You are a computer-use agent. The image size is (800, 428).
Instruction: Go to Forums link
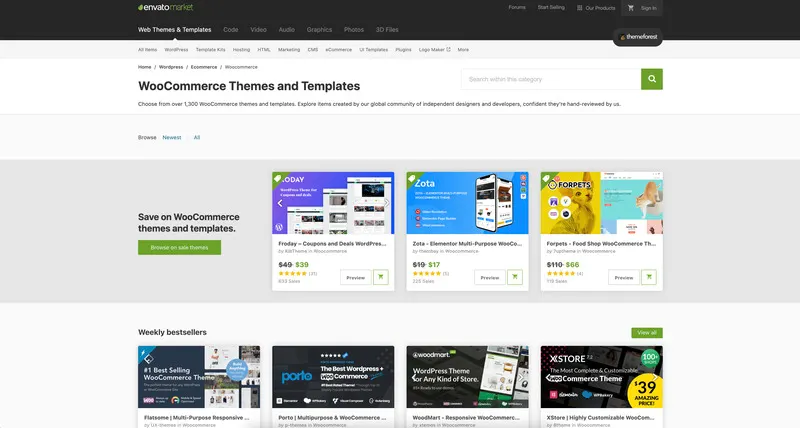tap(517, 7)
